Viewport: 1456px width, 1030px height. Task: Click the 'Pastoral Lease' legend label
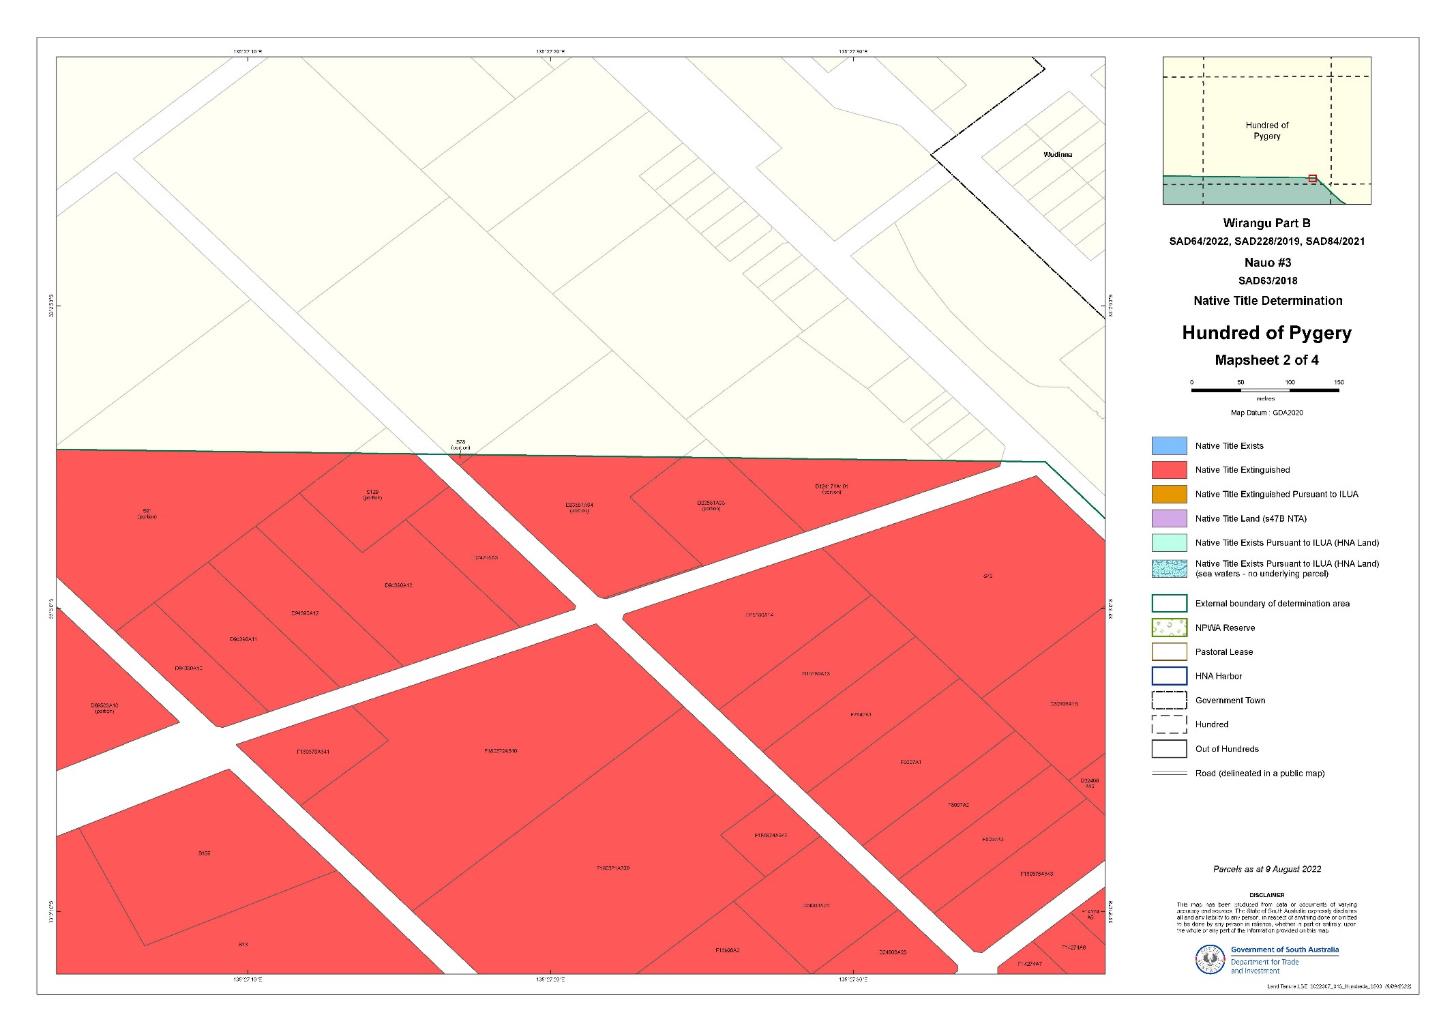click(1224, 652)
